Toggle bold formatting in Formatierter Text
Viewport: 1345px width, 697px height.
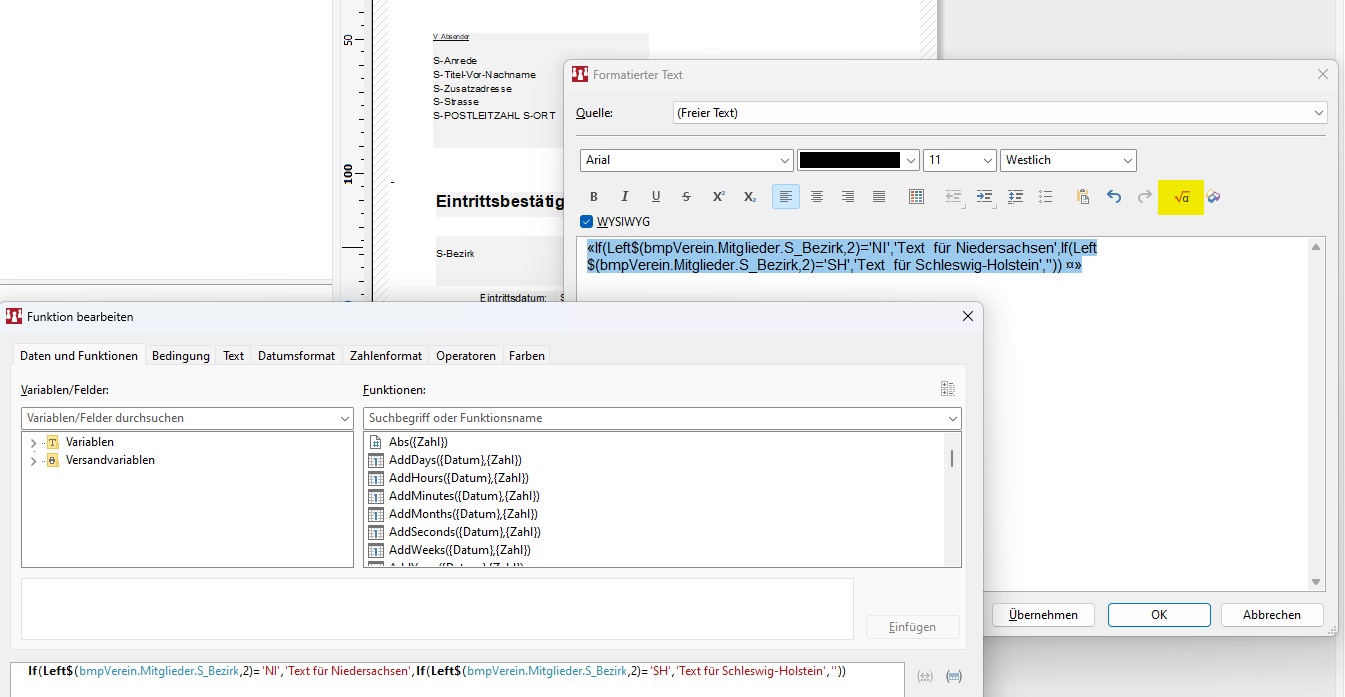coord(594,197)
